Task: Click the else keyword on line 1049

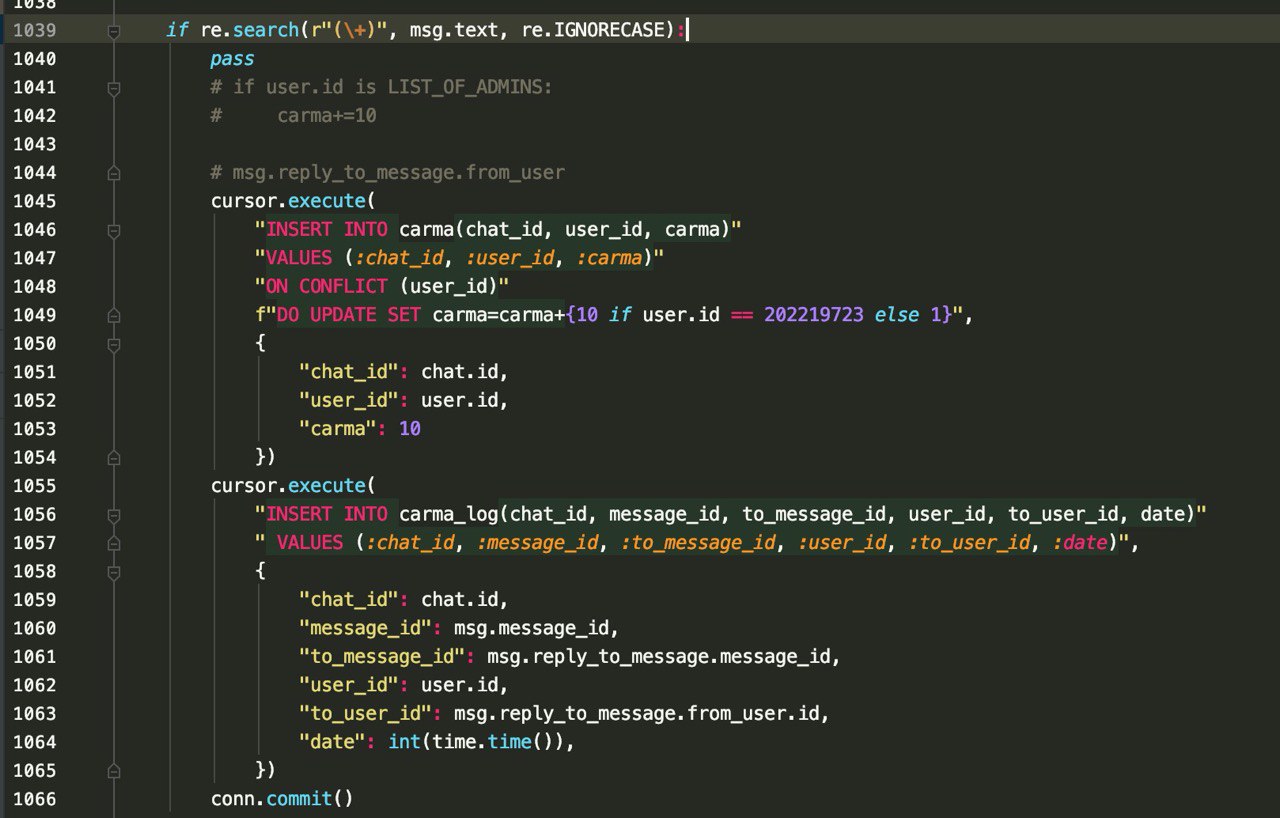Action: click(x=897, y=315)
